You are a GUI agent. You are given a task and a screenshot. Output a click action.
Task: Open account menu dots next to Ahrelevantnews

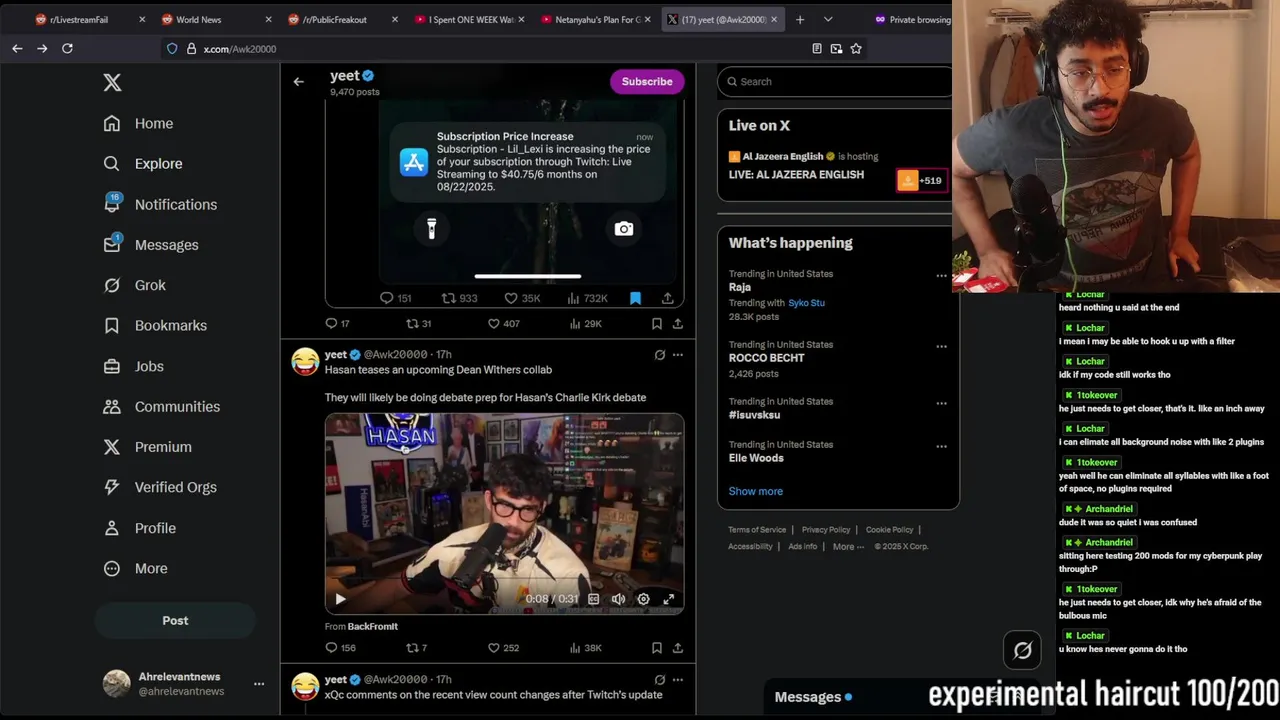259,684
